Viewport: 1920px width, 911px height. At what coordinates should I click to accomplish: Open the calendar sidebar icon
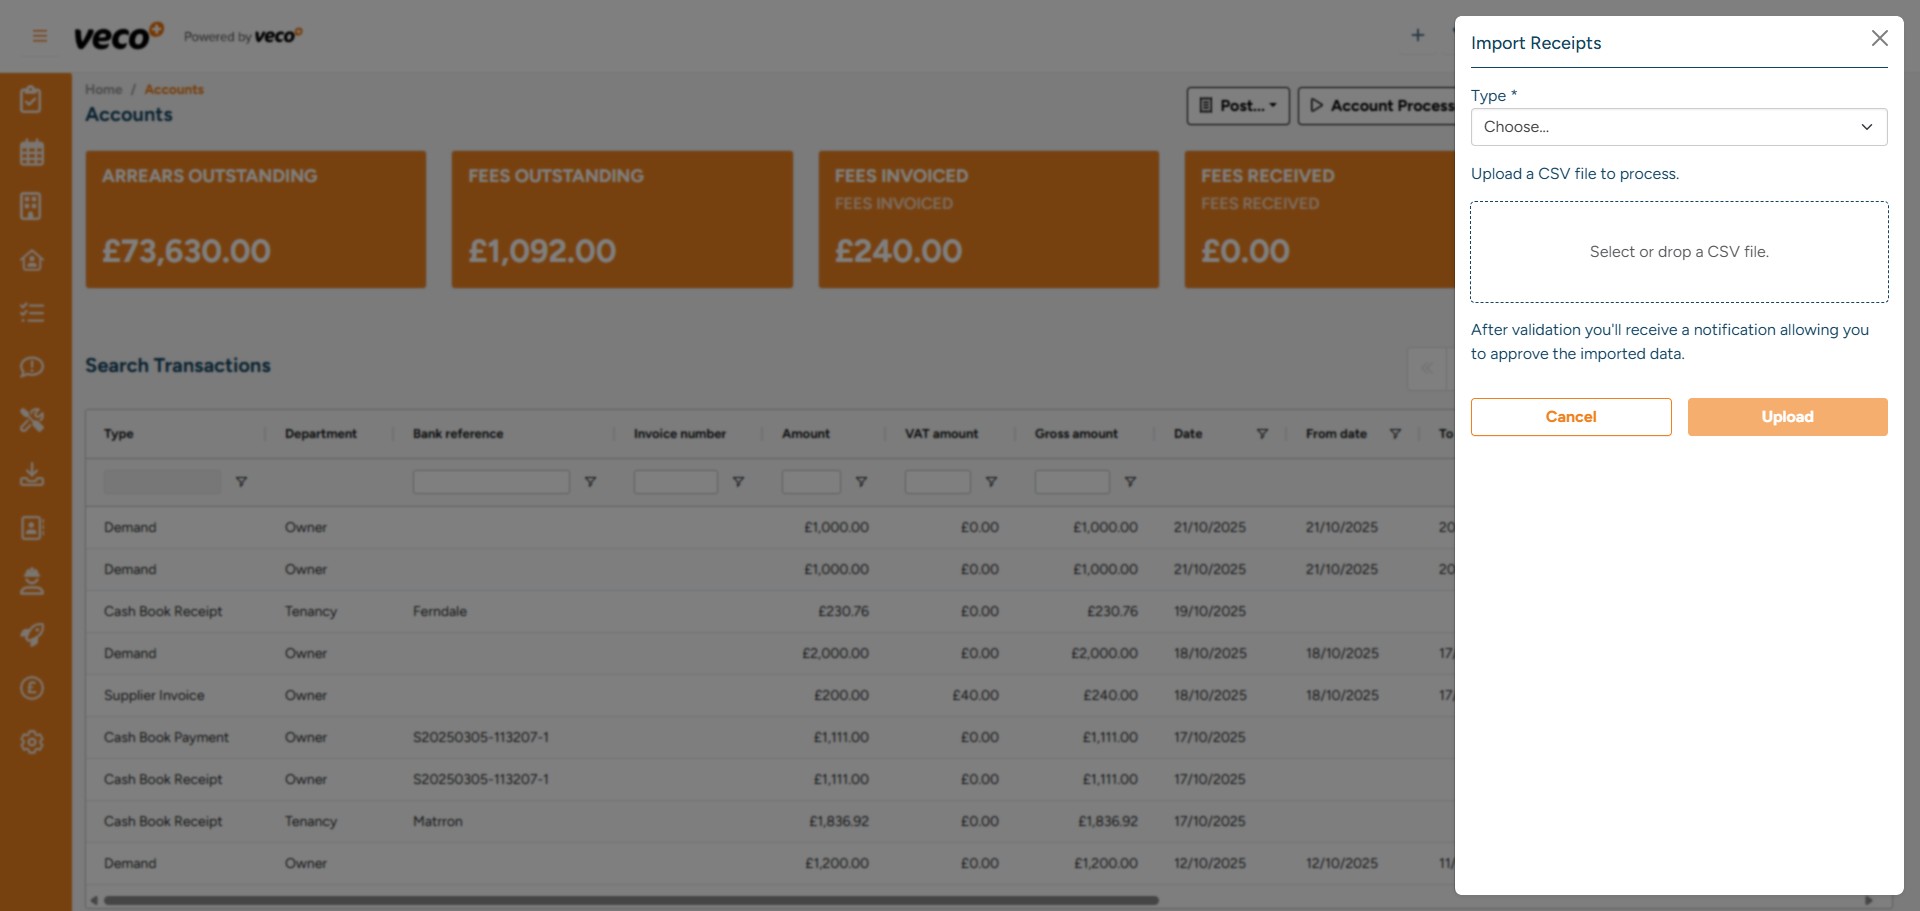[x=32, y=153]
